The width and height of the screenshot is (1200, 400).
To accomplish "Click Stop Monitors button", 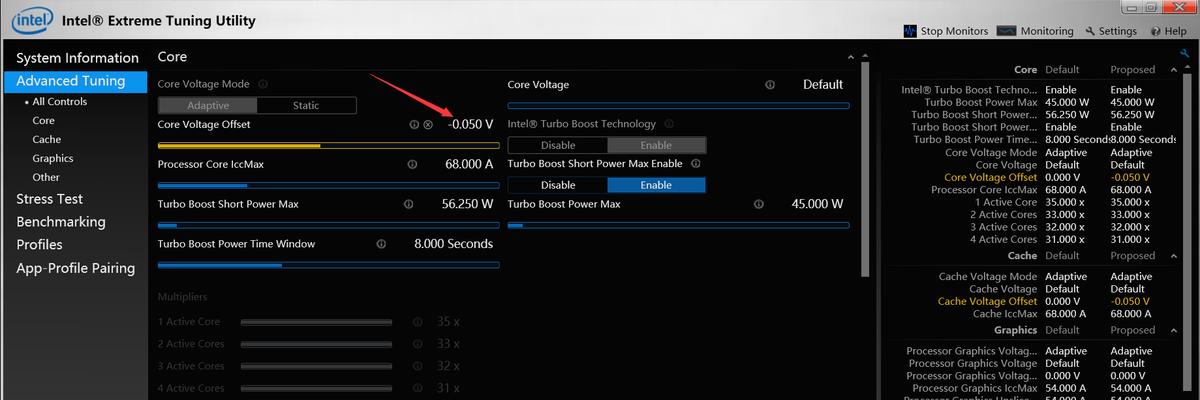I will [x=946, y=31].
